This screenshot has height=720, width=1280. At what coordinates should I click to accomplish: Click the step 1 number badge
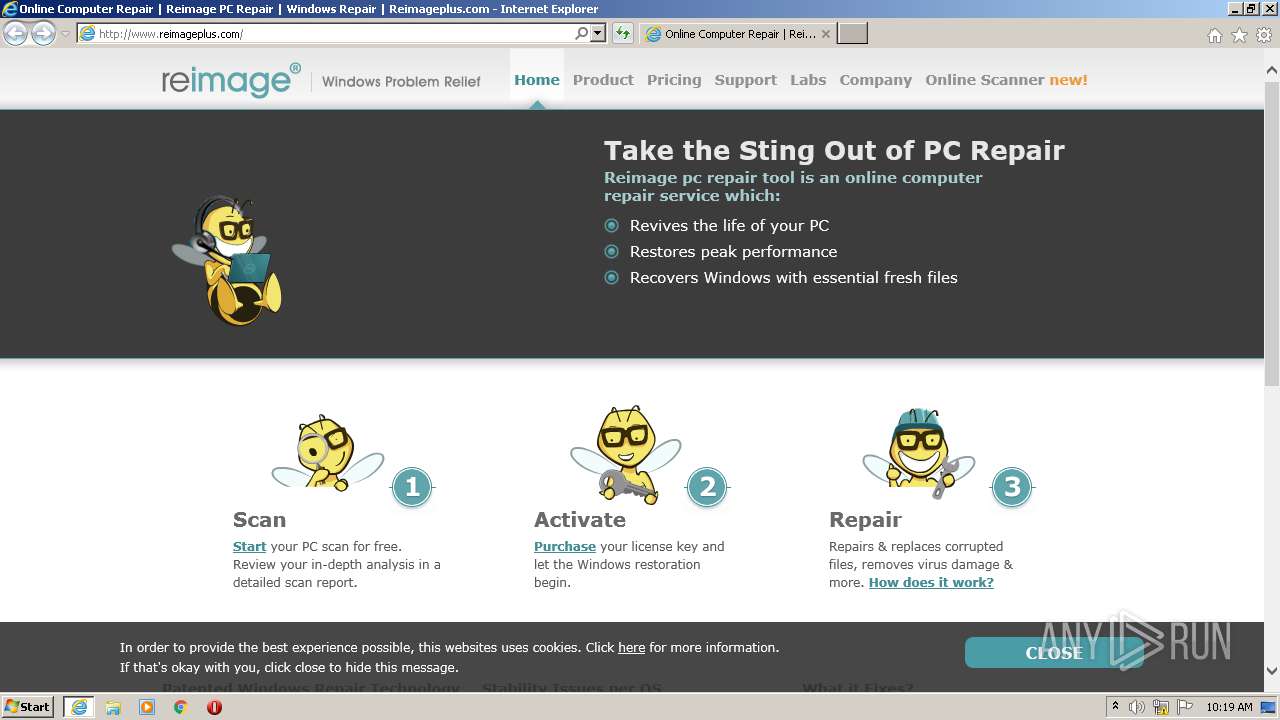[412, 487]
